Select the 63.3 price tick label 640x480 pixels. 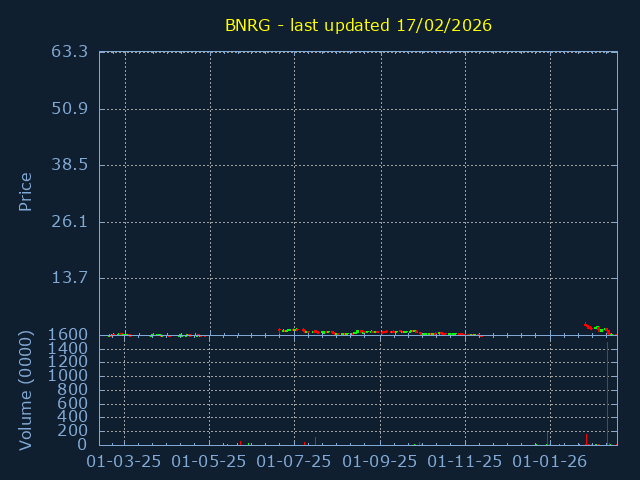click(70, 51)
